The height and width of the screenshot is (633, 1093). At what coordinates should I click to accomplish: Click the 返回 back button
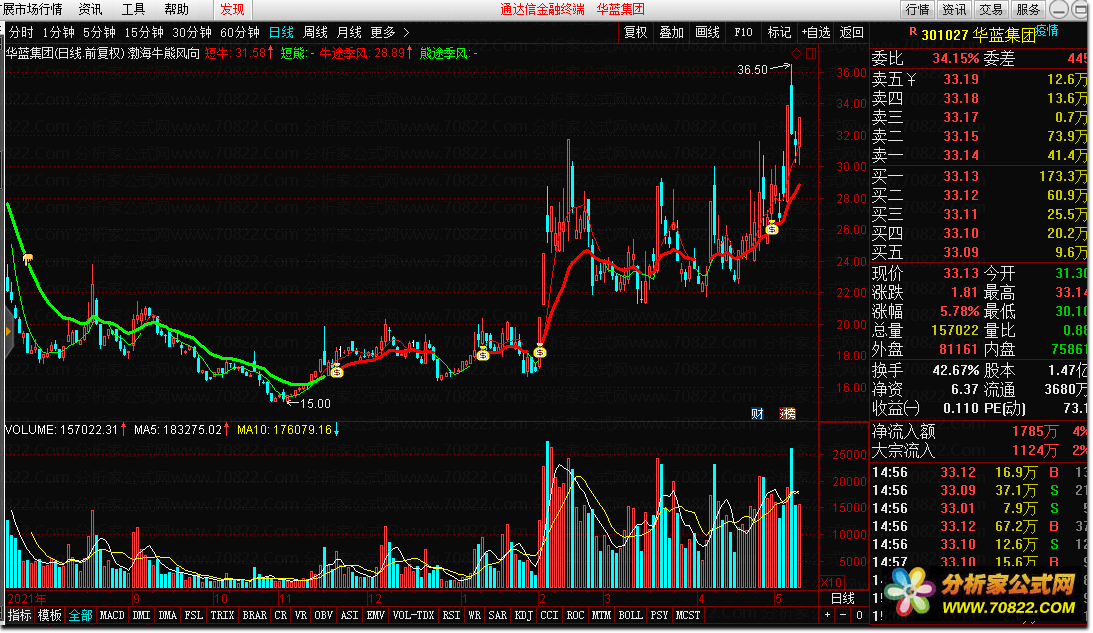coord(851,32)
